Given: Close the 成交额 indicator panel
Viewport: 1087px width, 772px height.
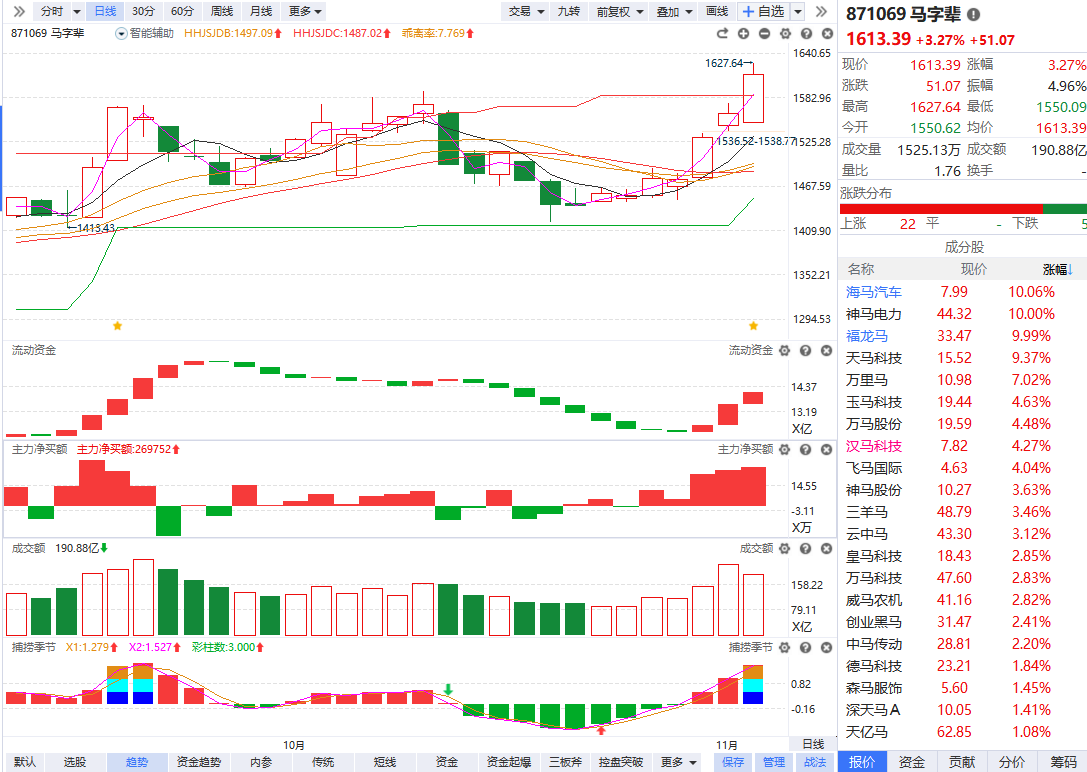Looking at the screenshot, I should coord(825,549).
